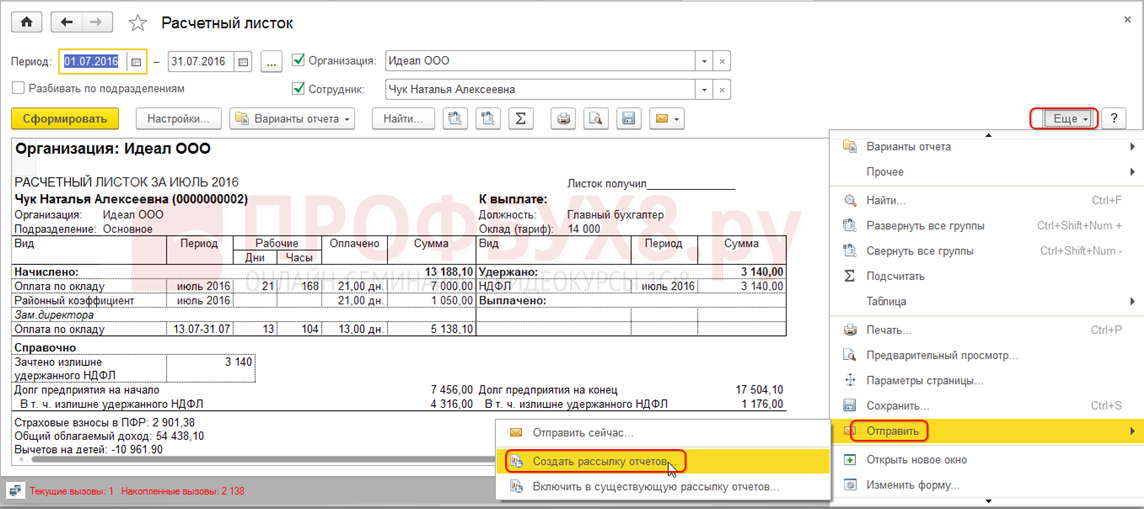Click the Home icon button
The width and height of the screenshot is (1144, 509).
[26, 22]
